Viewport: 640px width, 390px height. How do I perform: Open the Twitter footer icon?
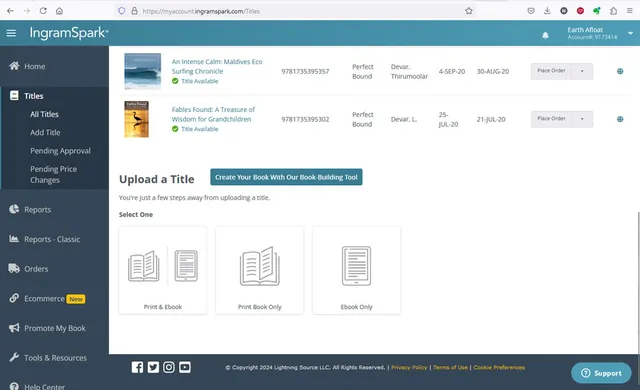(x=153, y=367)
